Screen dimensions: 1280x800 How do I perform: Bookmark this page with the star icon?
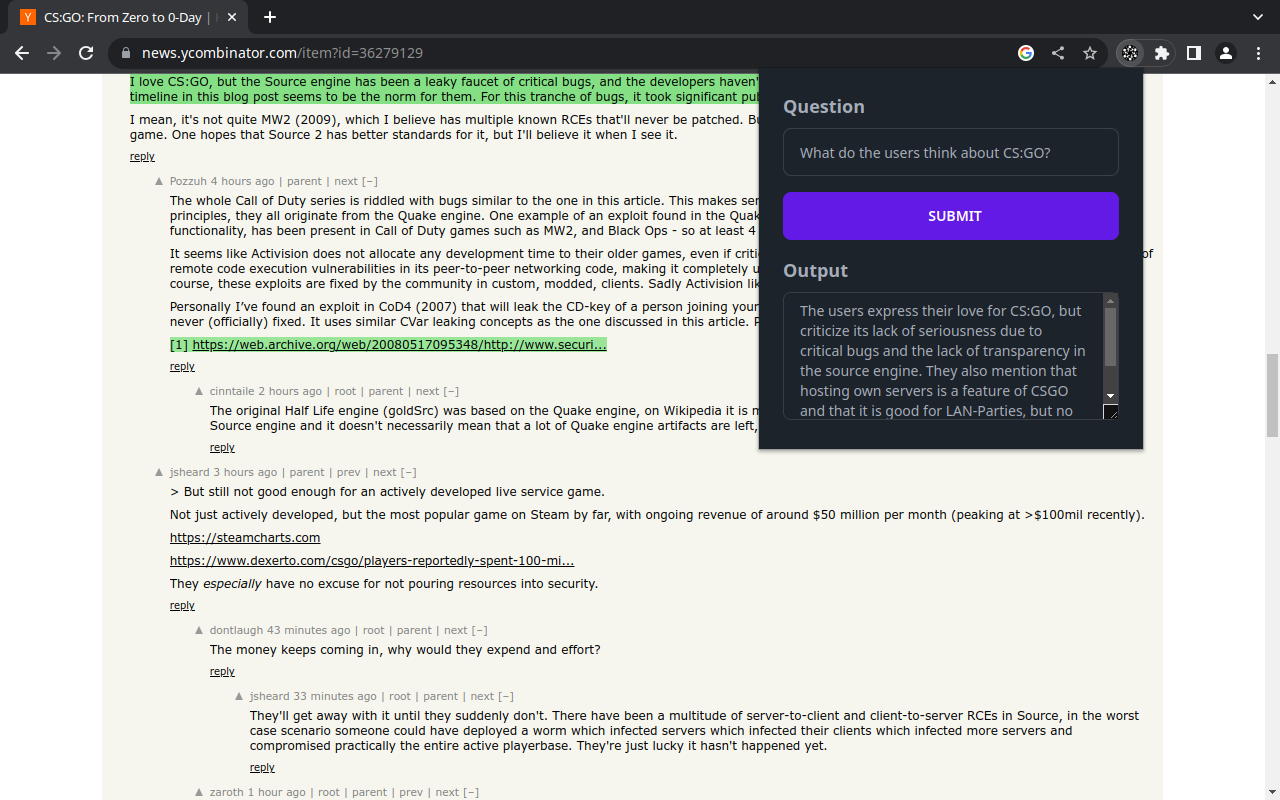[x=1090, y=53]
